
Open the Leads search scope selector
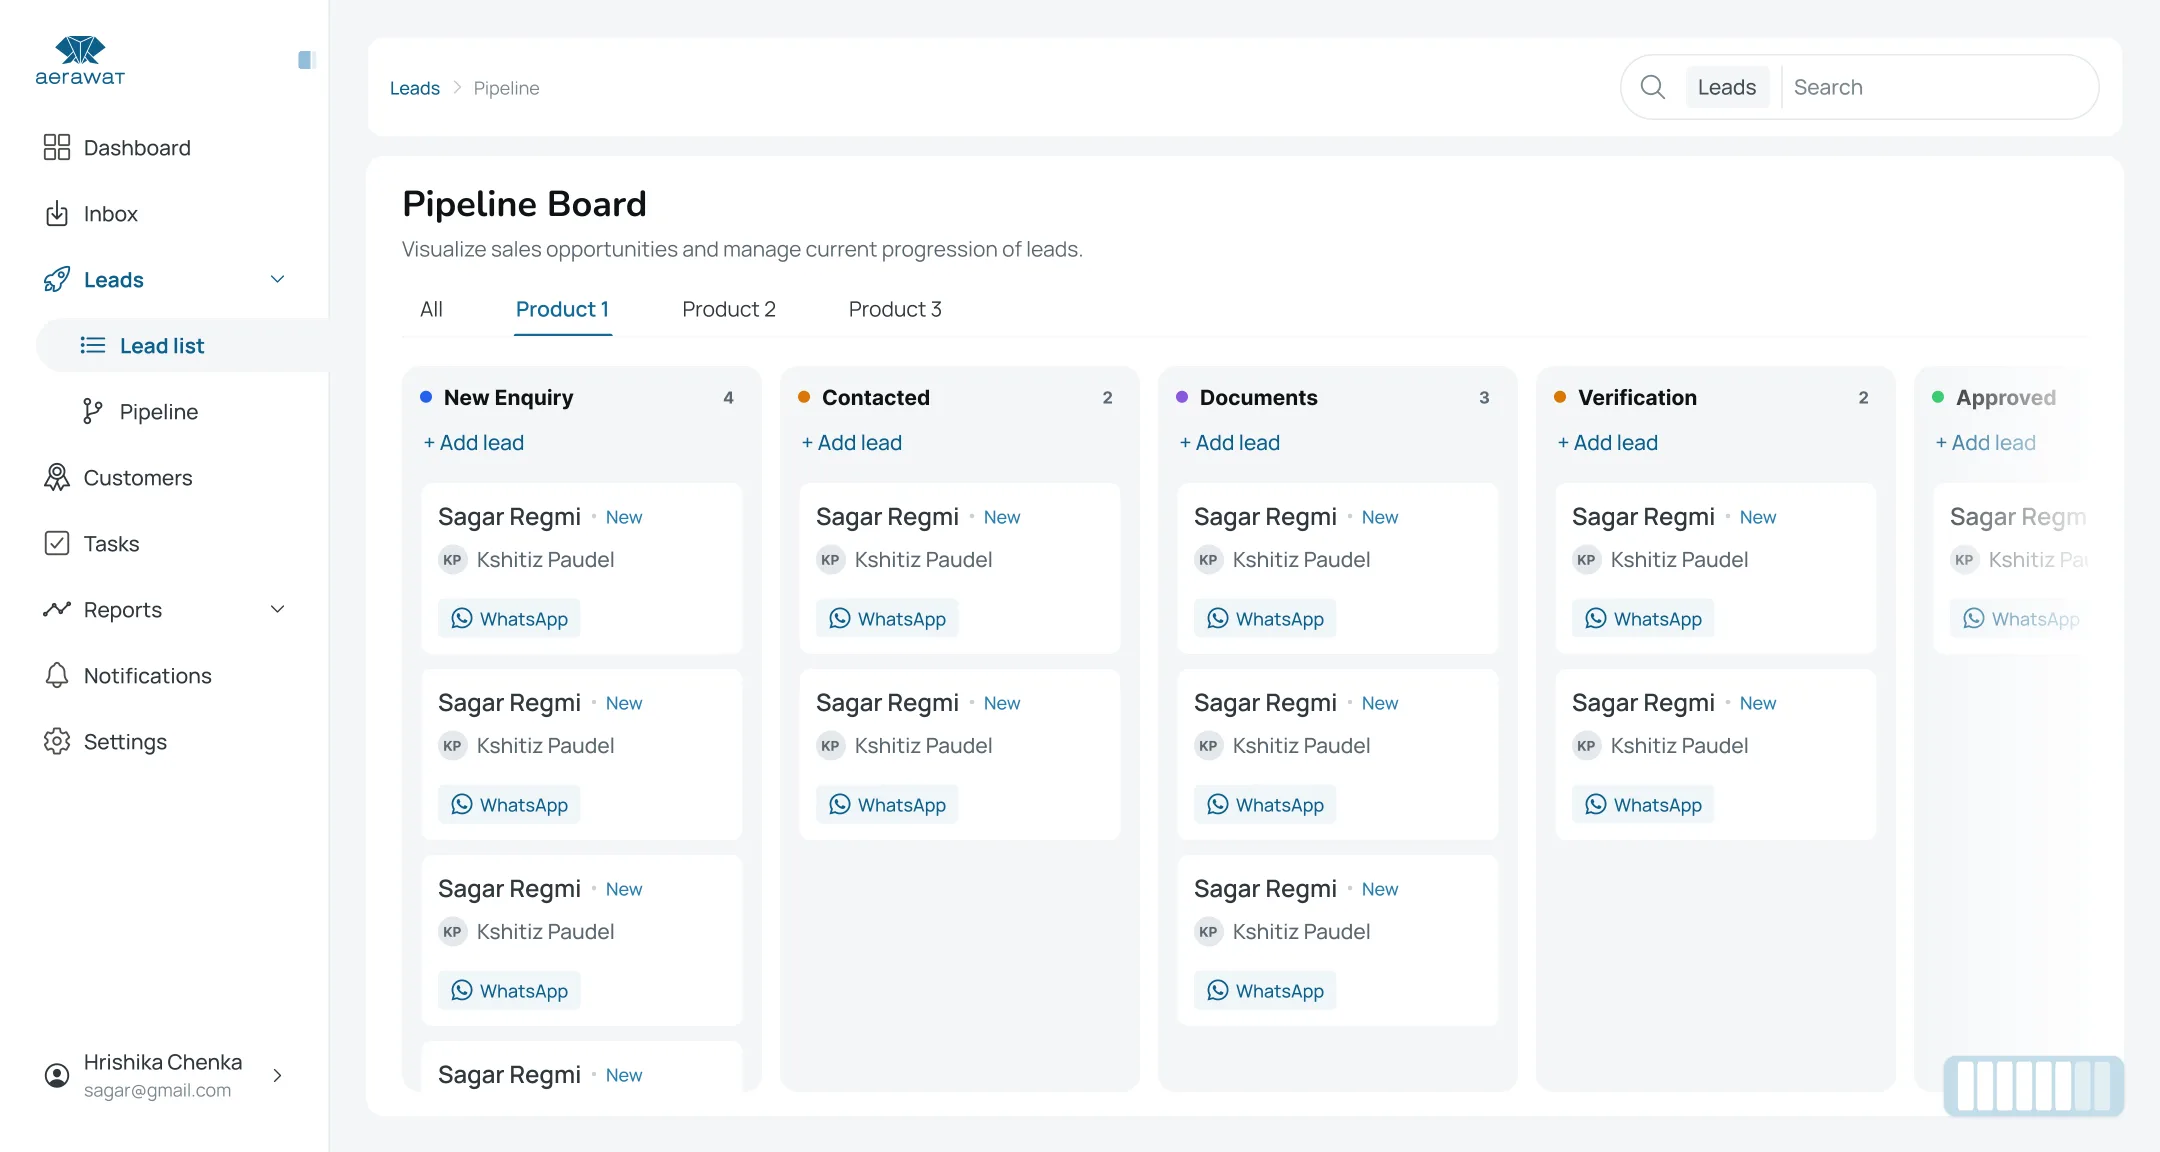[1727, 87]
